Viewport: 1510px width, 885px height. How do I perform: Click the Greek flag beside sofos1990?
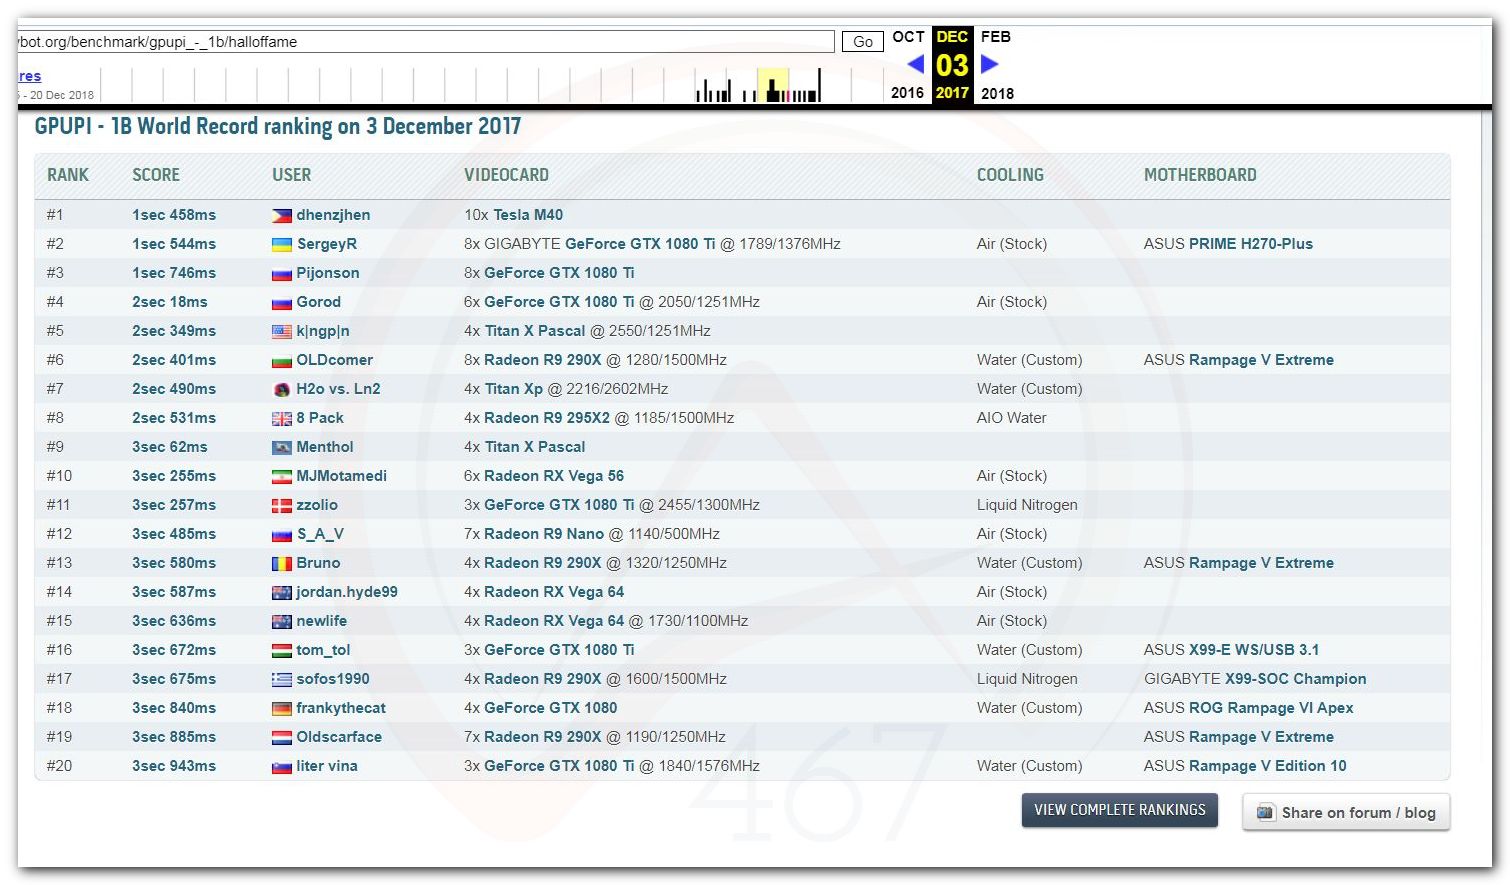pyautogui.click(x=282, y=680)
